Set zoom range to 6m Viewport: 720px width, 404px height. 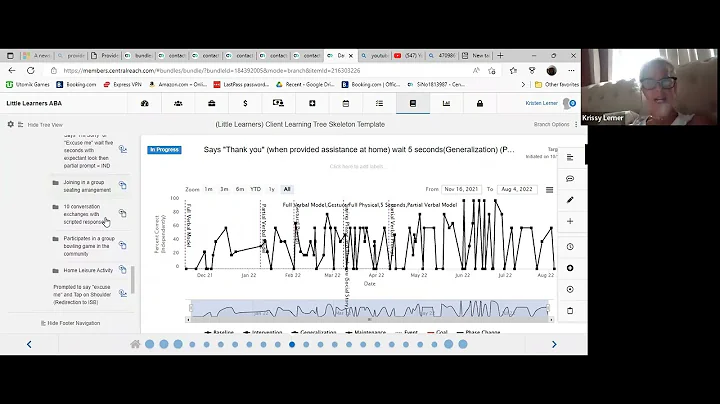[x=240, y=189]
